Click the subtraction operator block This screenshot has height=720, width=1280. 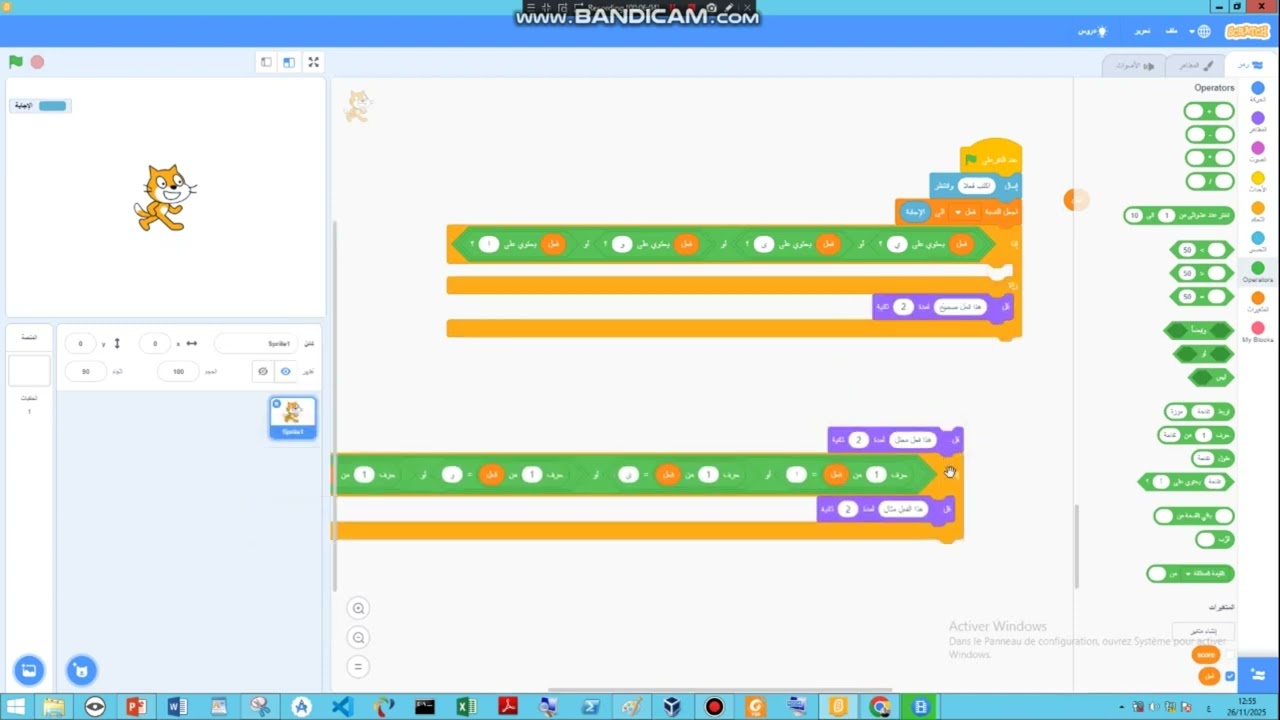pos(1209,134)
